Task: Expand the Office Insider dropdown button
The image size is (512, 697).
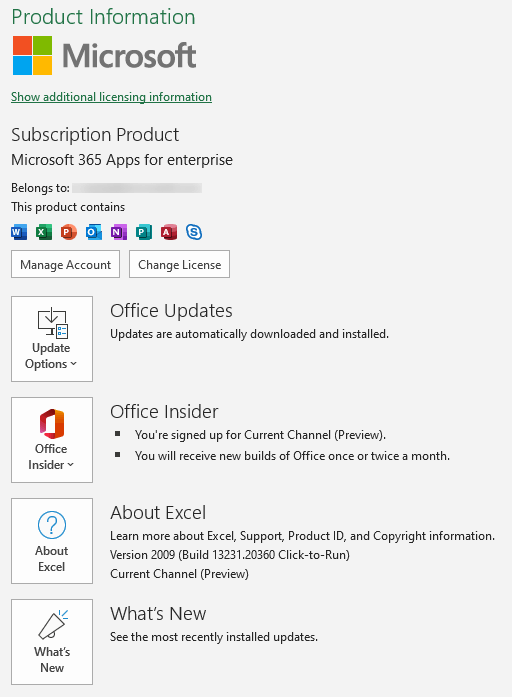Action: click(52, 440)
